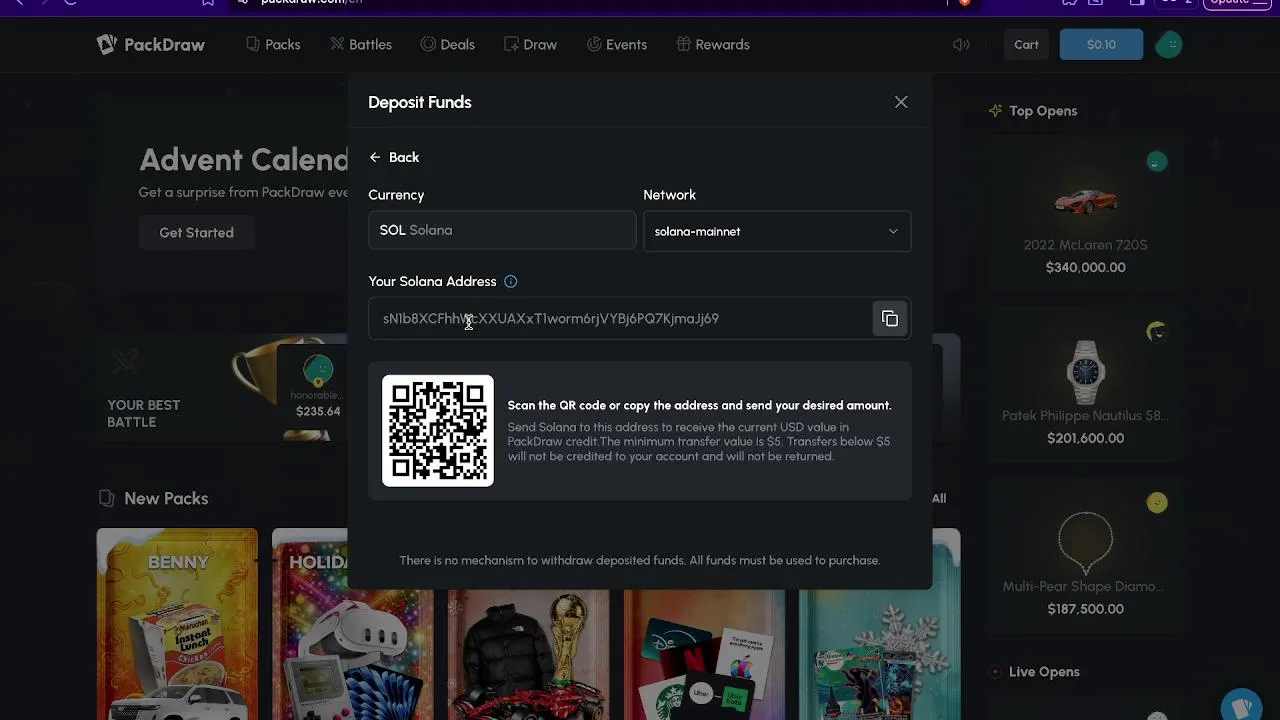Screen dimensions: 1280x720
Task: Open the Deals menu item
Action: (448, 44)
